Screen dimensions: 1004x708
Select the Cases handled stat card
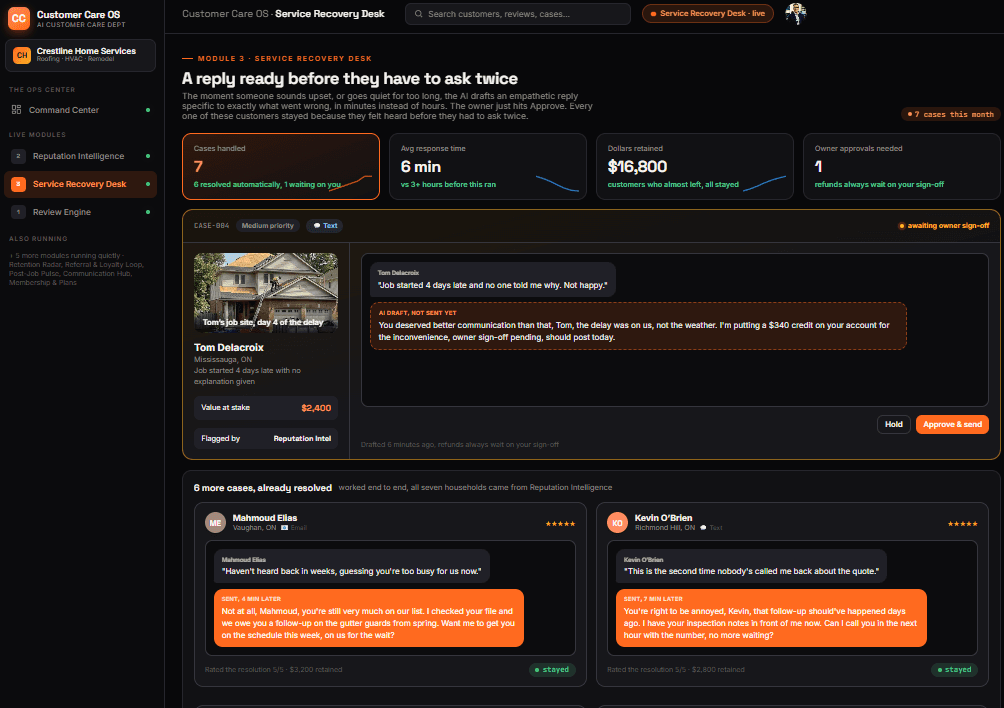(x=281, y=166)
